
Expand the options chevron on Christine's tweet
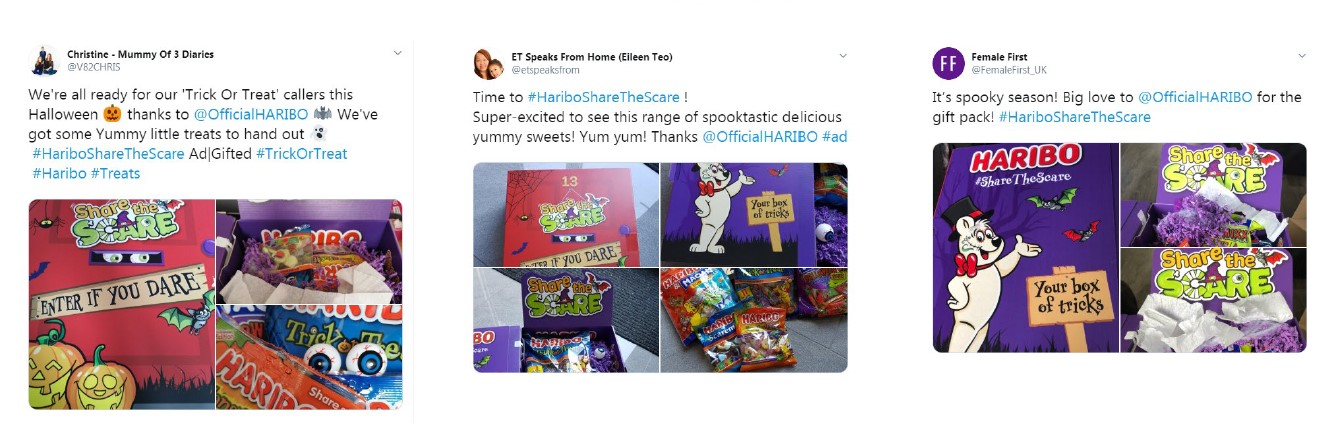(x=397, y=53)
